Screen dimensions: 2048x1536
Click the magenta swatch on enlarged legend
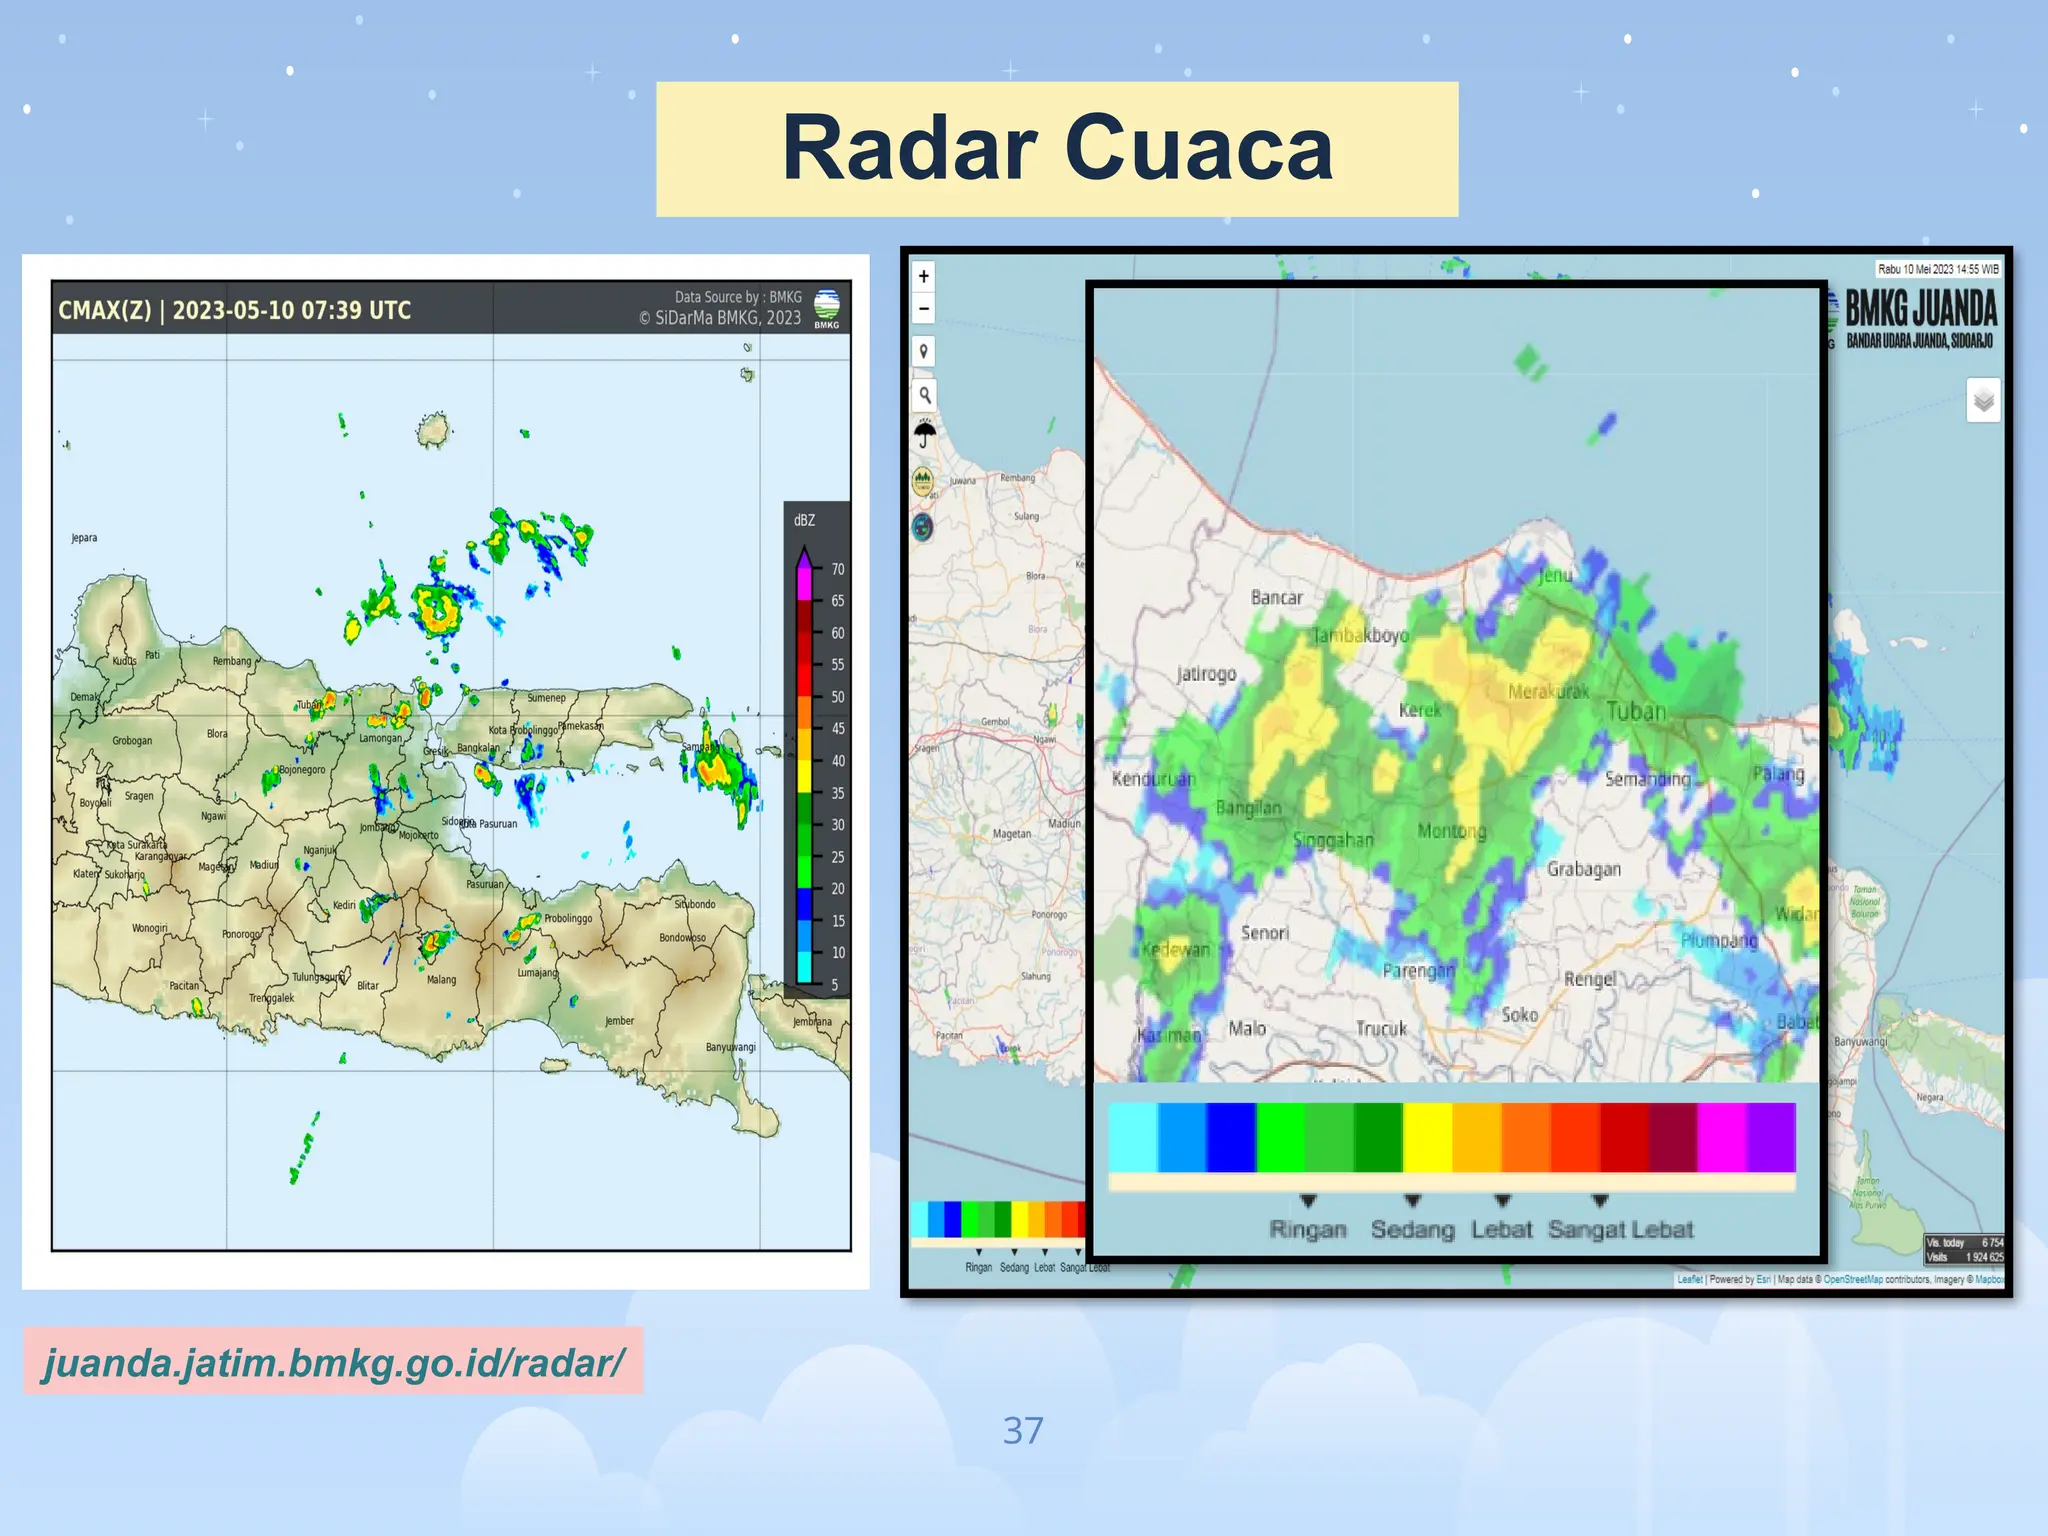pos(1722,1137)
